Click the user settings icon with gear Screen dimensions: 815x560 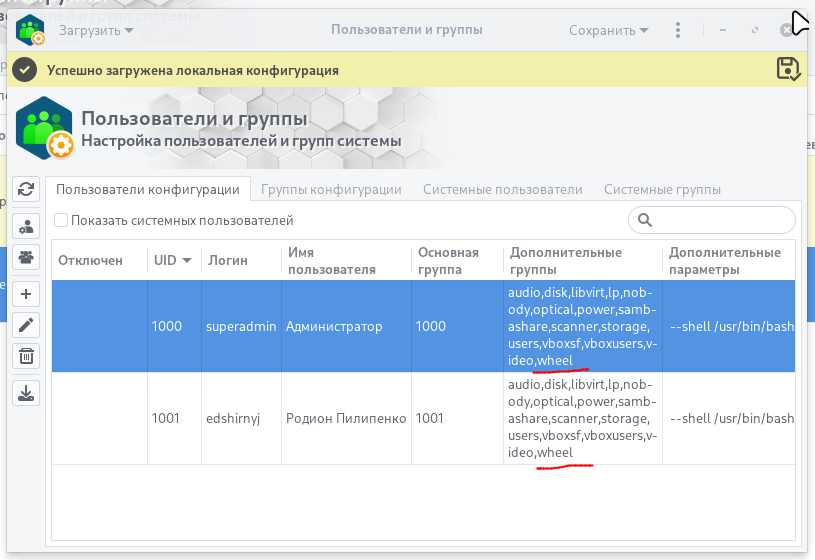(27, 225)
